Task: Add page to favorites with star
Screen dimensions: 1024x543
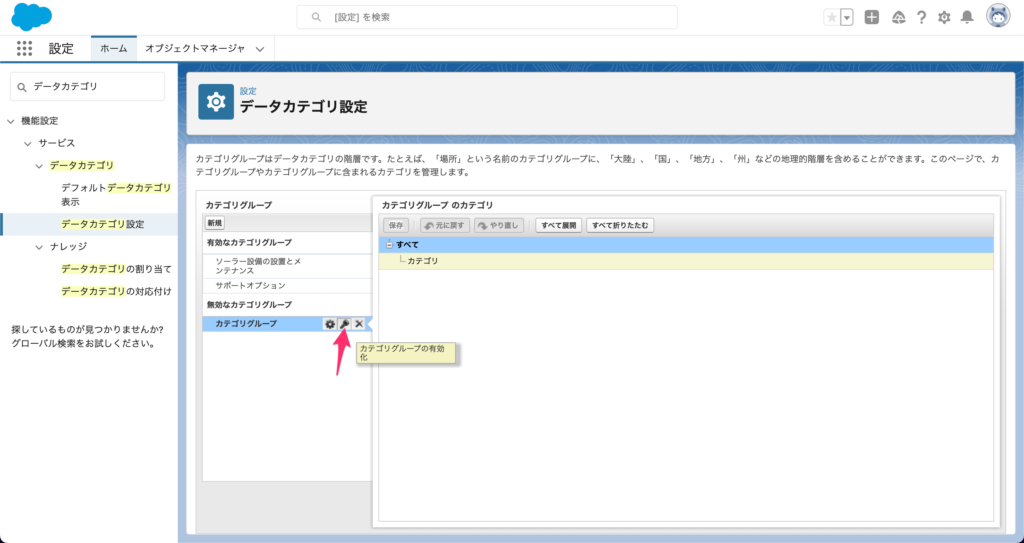Action: coord(831,17)
